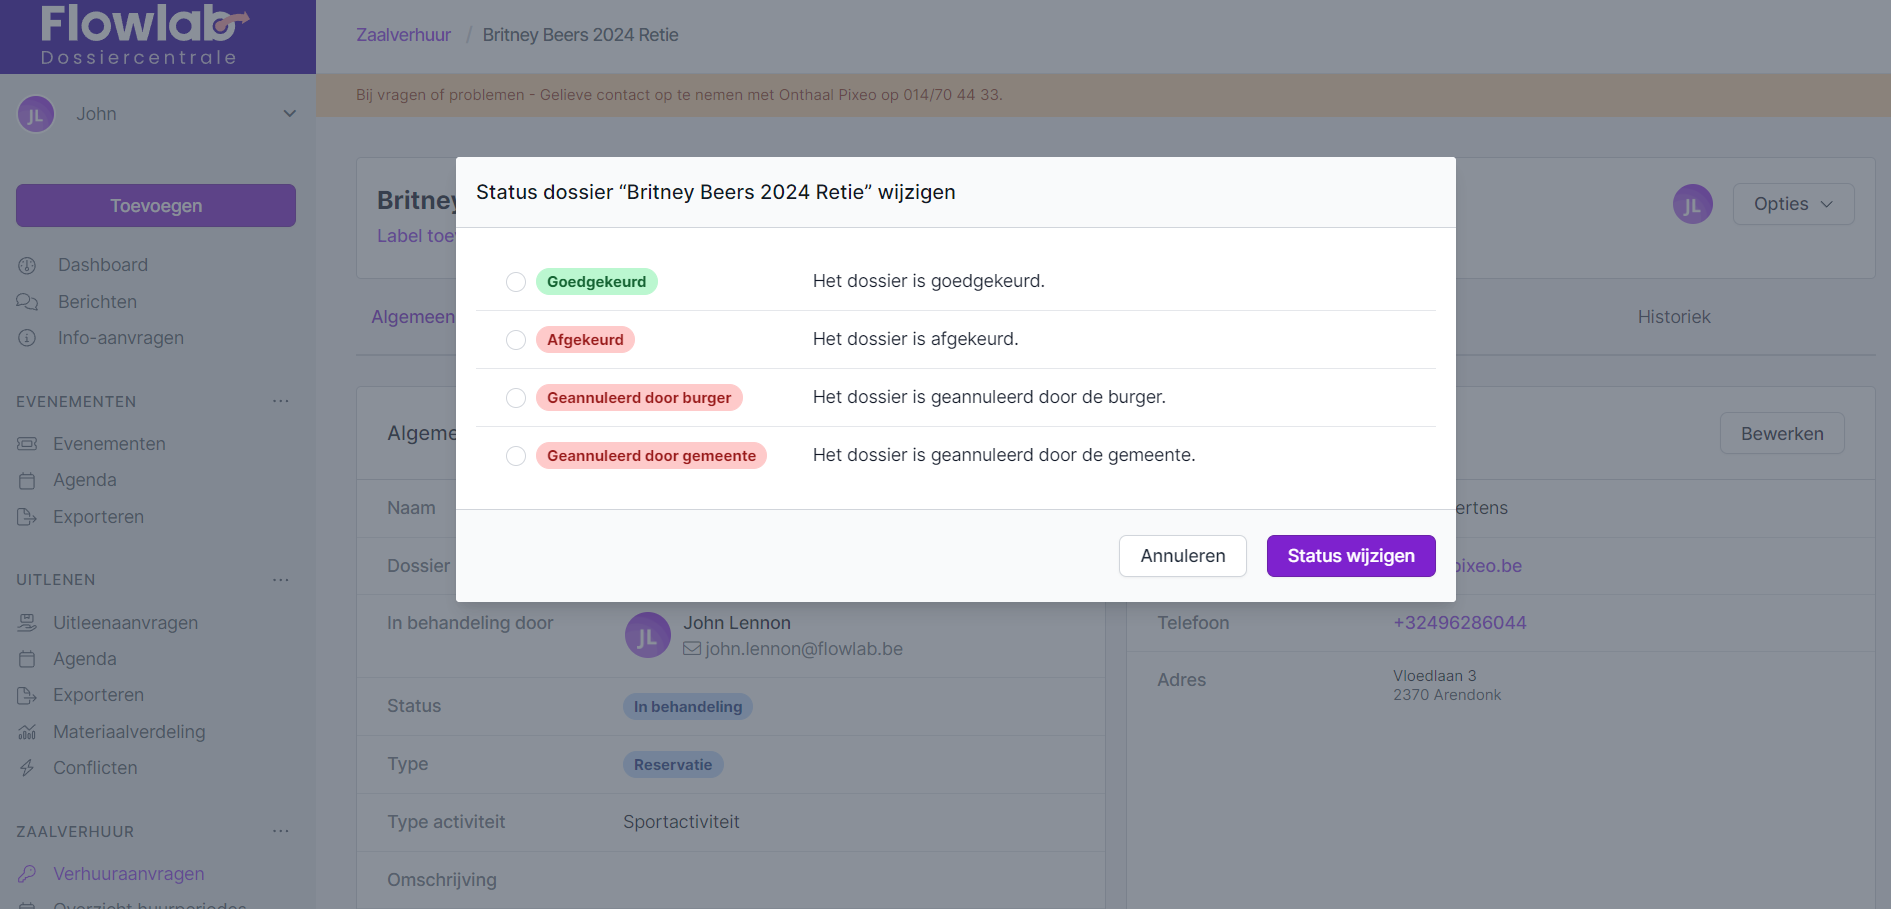Click the Zaalverhuur breadcrumb link
This screenshot has height=909, width=1891.
403,35
